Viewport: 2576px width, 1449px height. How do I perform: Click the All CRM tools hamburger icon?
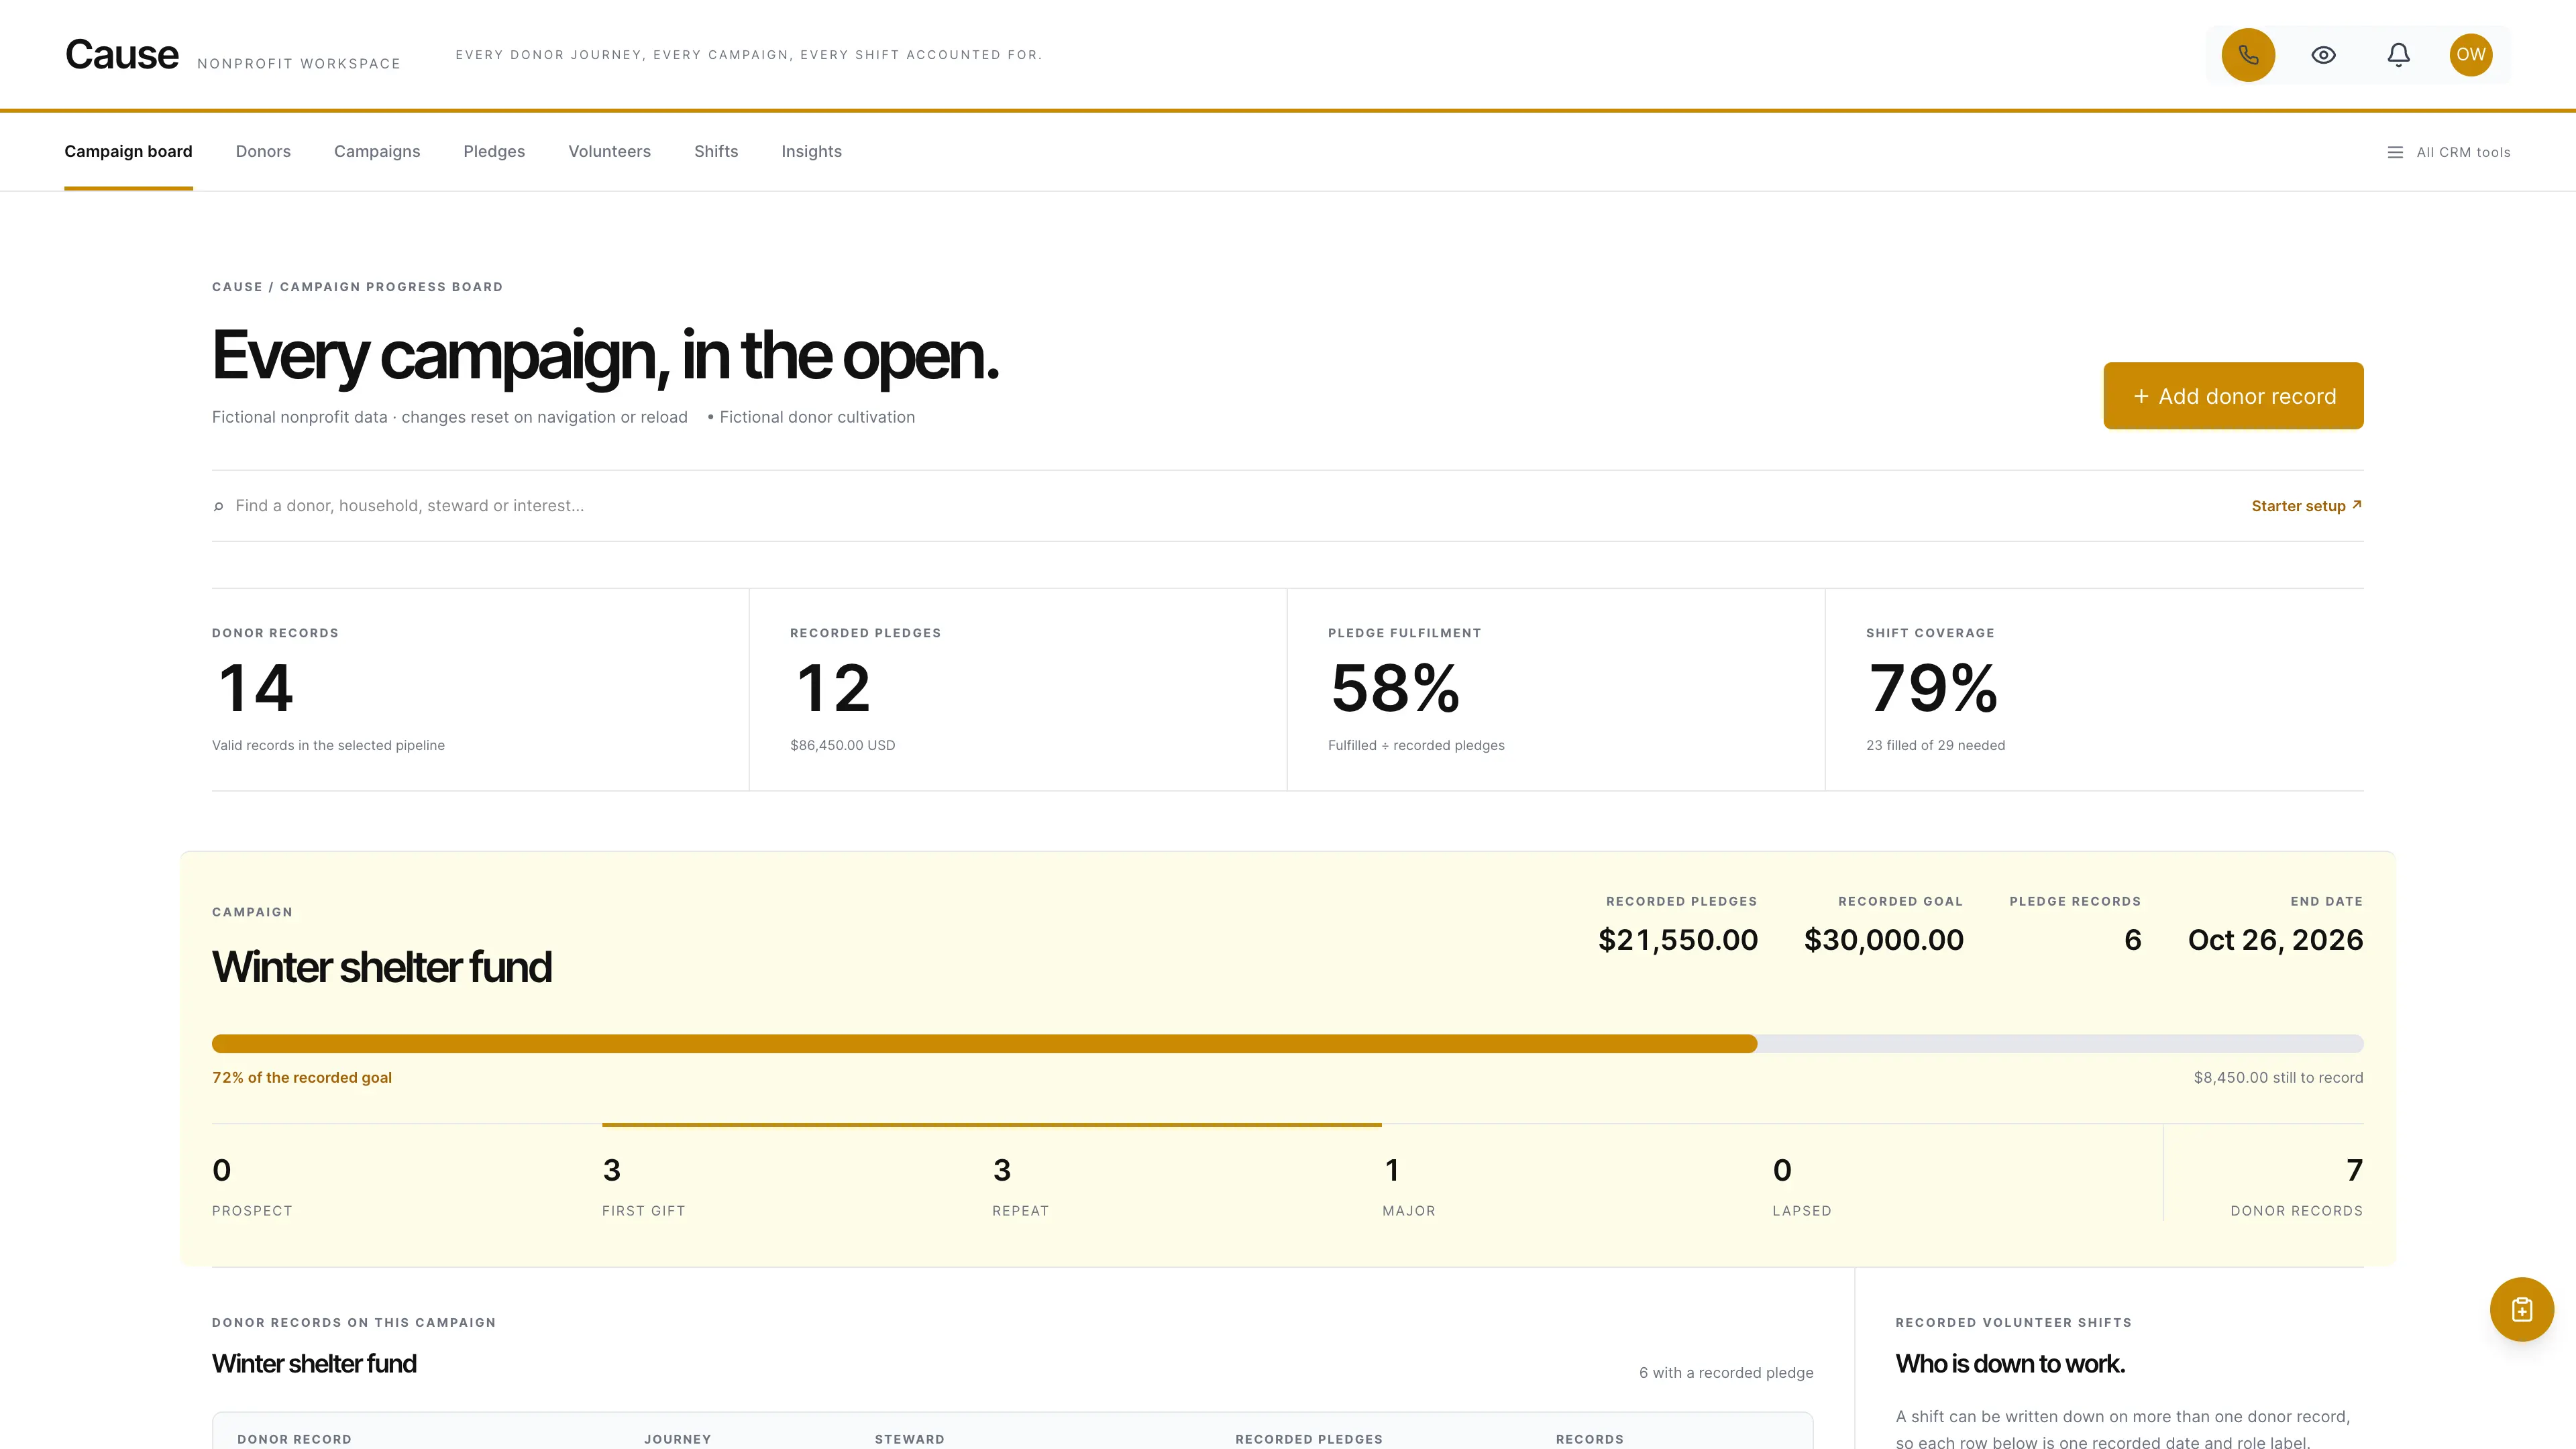click(x=2395, y=152)
